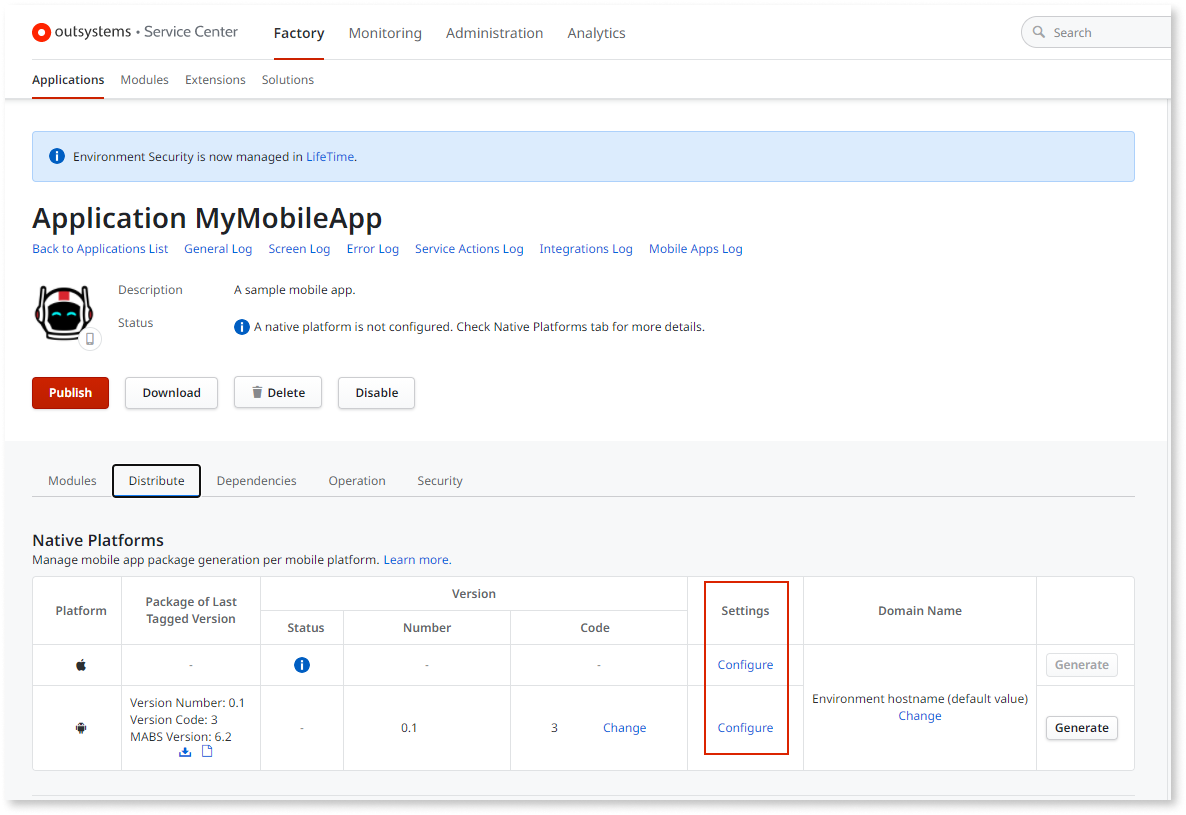Open the Administration section
The width and height of the screenshot is (1186, 815).
pyautogui.click(x=494, y=33)
